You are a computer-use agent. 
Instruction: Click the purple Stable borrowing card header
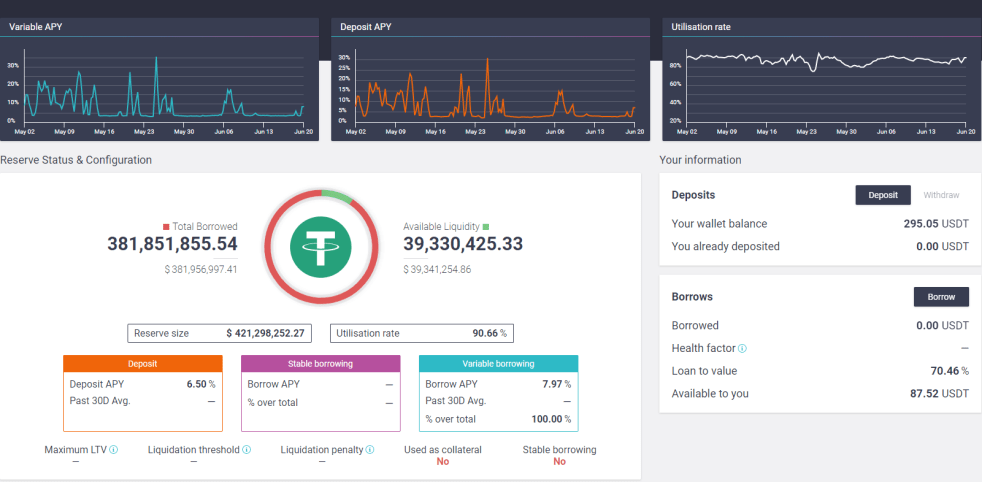click(x=320, y=364)
